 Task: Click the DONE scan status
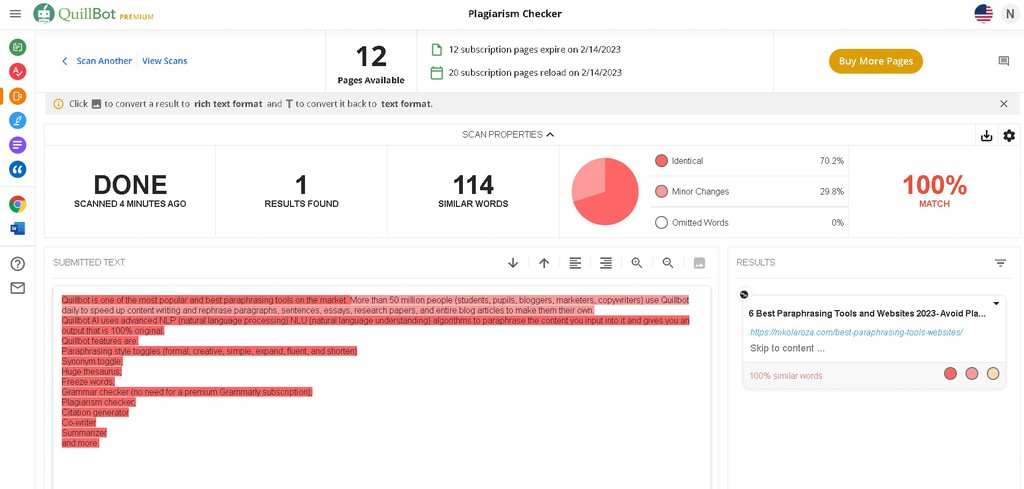[x=130, y=191]
